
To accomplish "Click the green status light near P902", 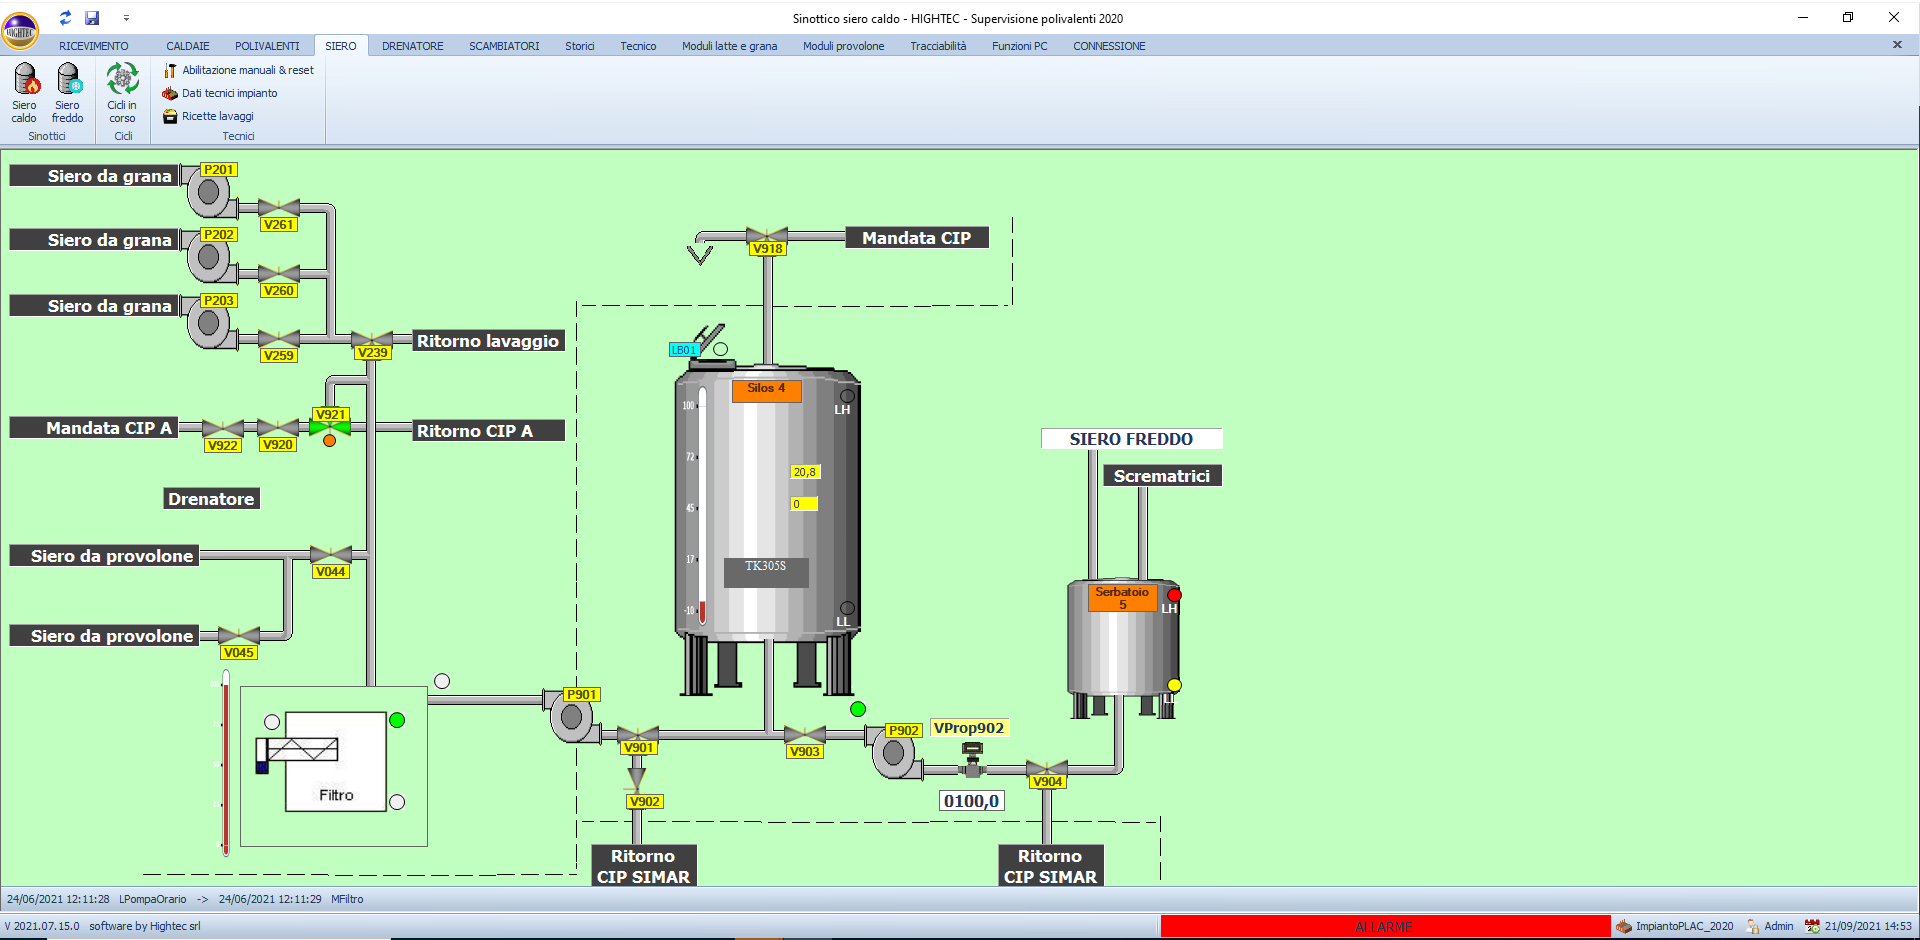I will tap(858, 709).
